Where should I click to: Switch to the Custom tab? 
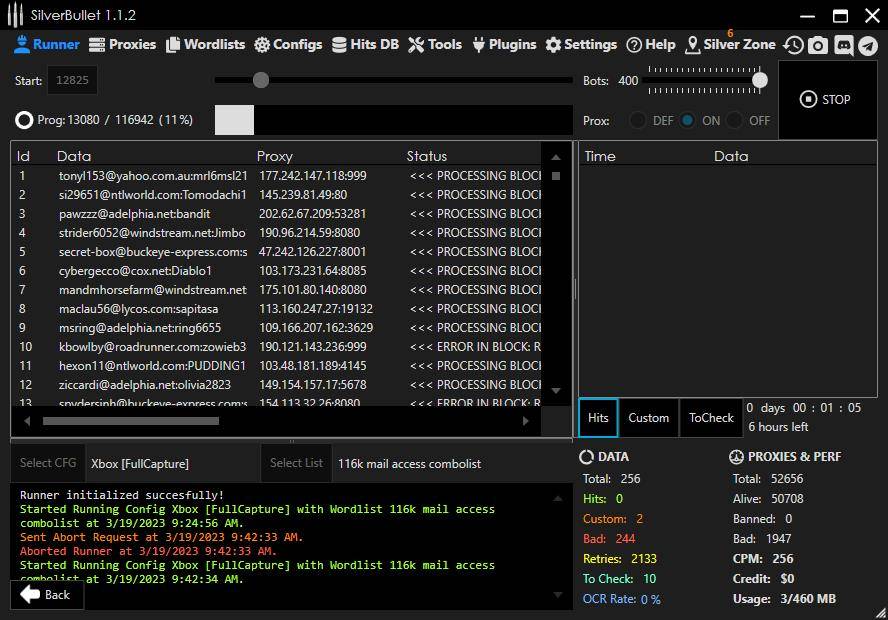pyautogui.click(x=648, y=418)
